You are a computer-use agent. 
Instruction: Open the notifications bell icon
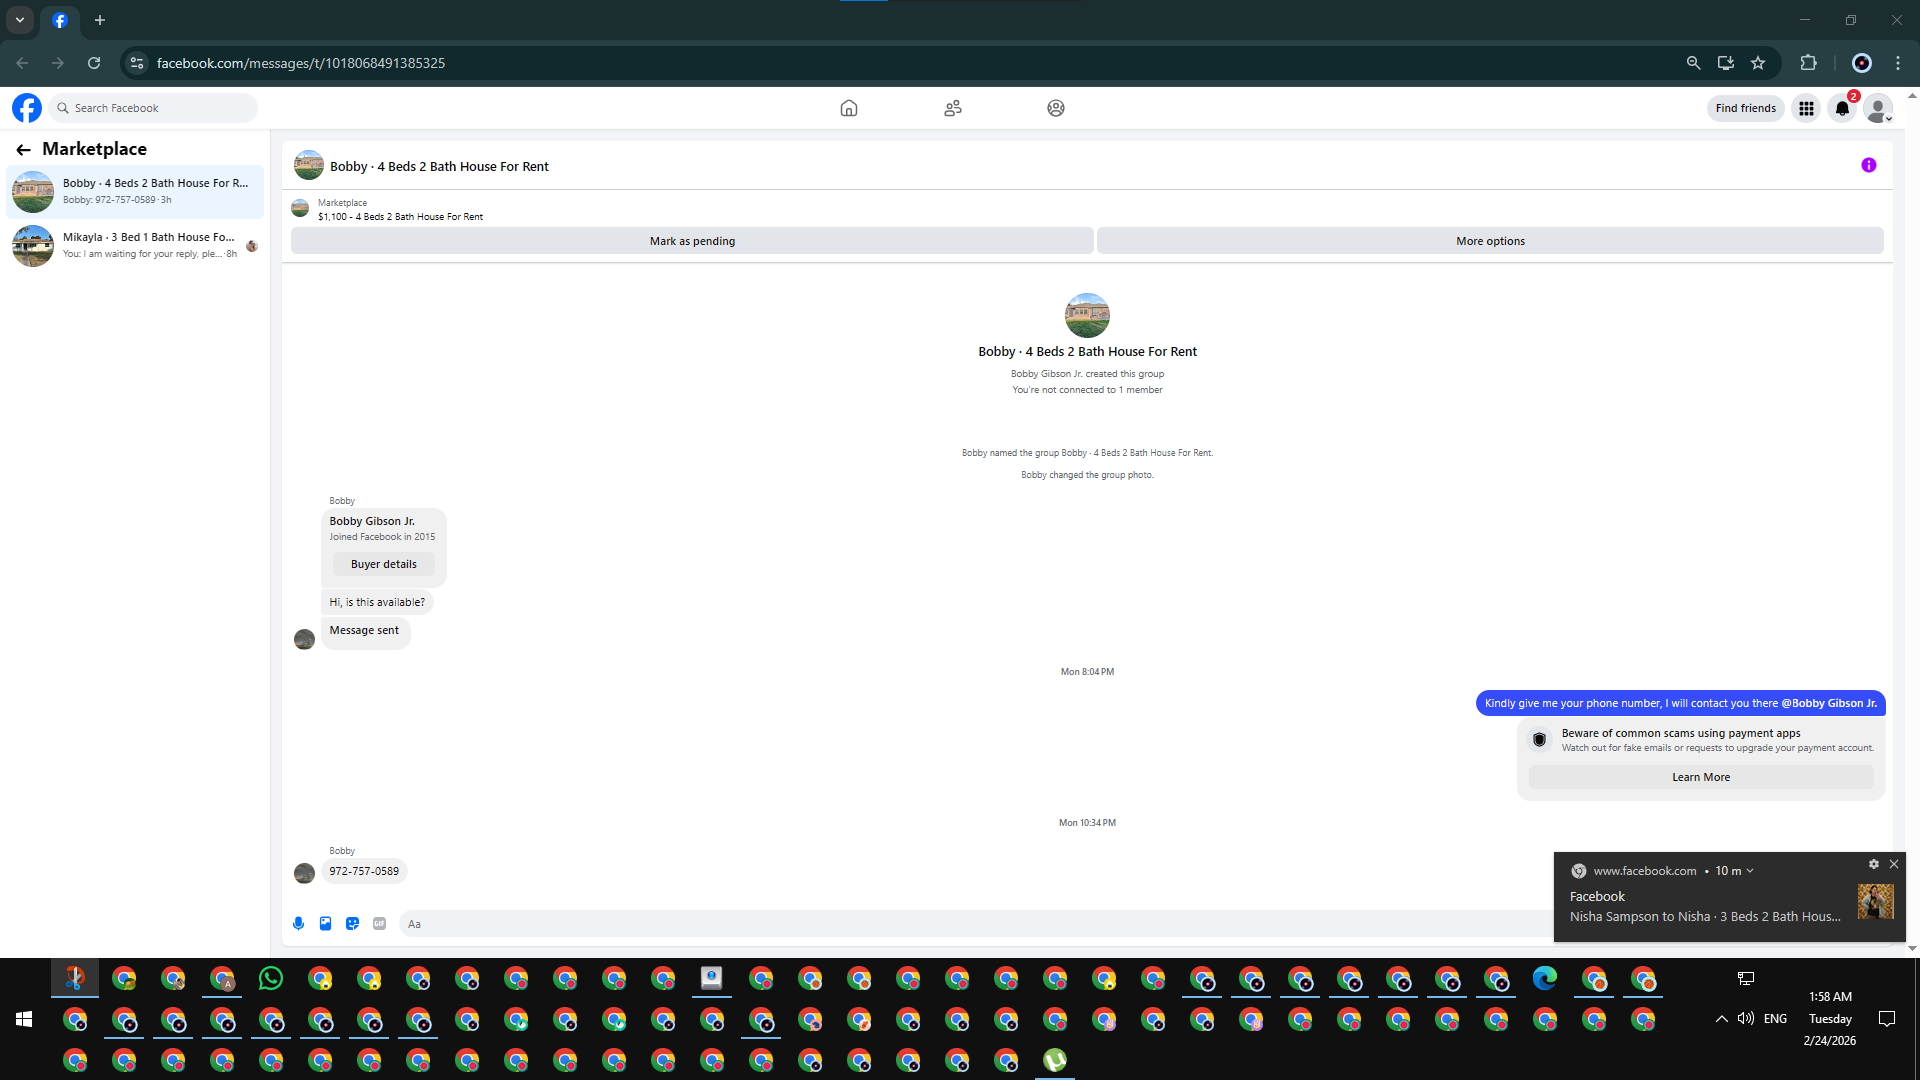(1842, 108)
